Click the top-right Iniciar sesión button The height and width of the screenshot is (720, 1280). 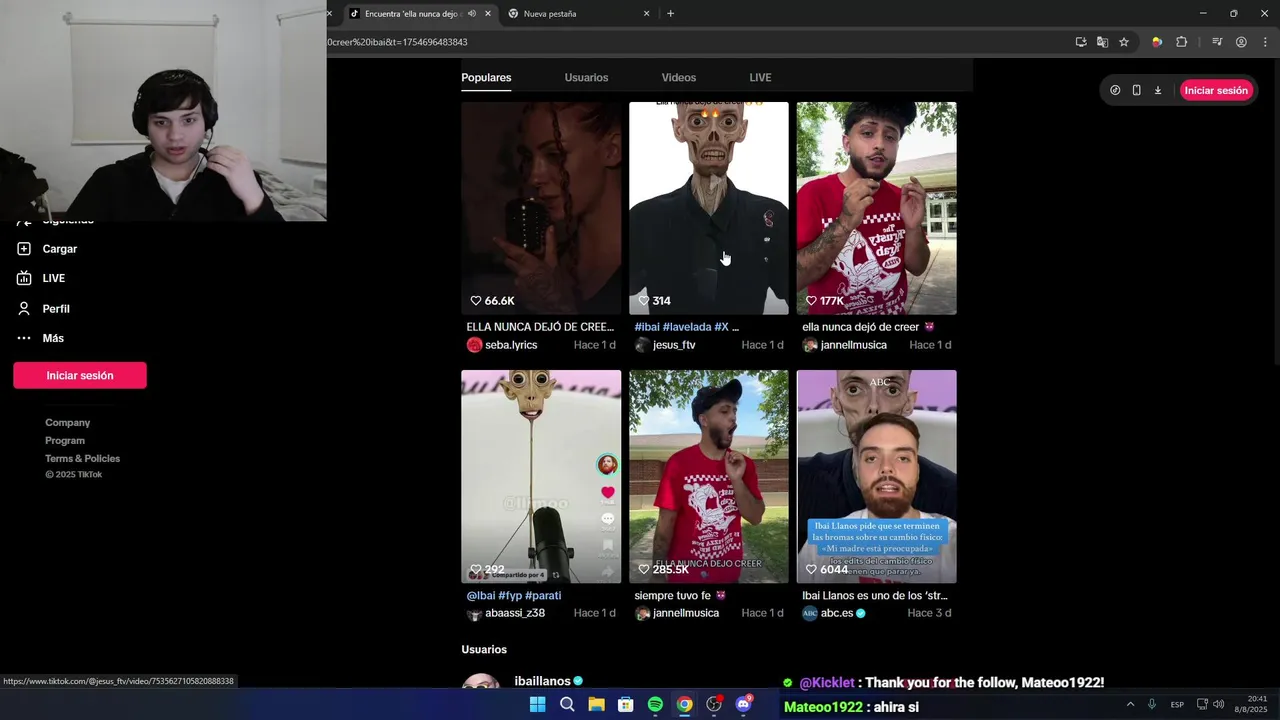(1216, 90)
